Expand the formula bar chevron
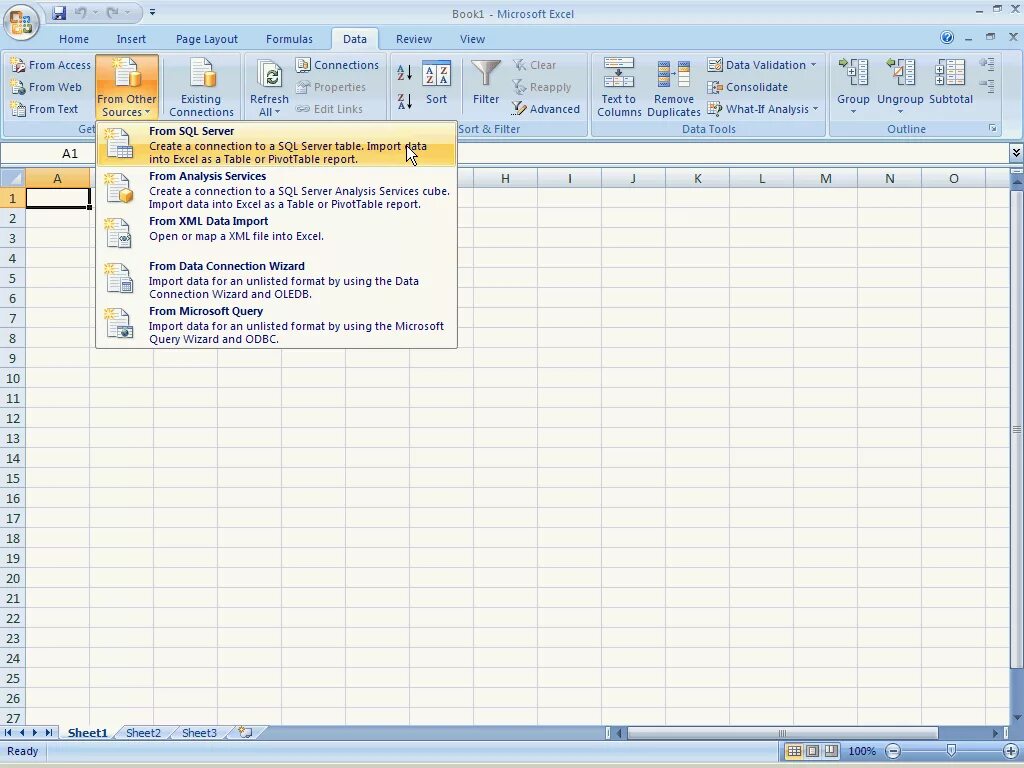The width and height of the screenshot is (1024, 768). pyautogui.click(x=1016, y=153)
